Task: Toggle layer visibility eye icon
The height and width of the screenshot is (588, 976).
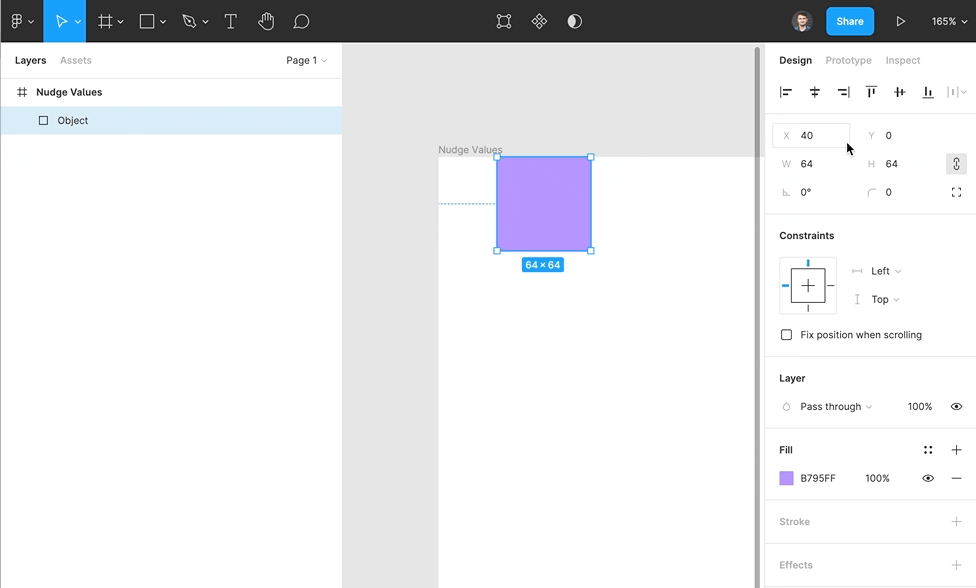Action: point(956,406)
